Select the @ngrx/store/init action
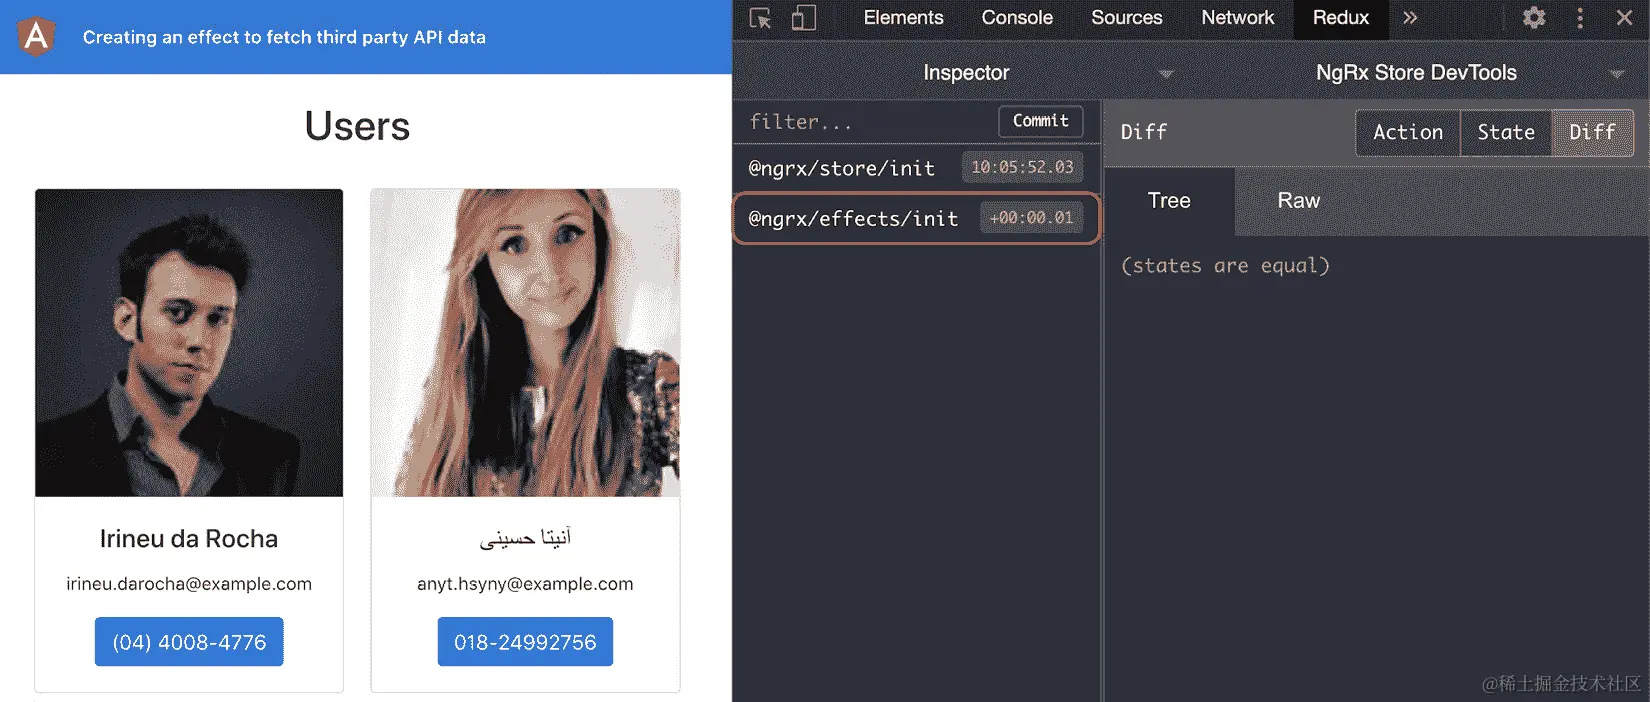Image resolution: width=1650 pixels, height=702 pixels. point(917,168)
